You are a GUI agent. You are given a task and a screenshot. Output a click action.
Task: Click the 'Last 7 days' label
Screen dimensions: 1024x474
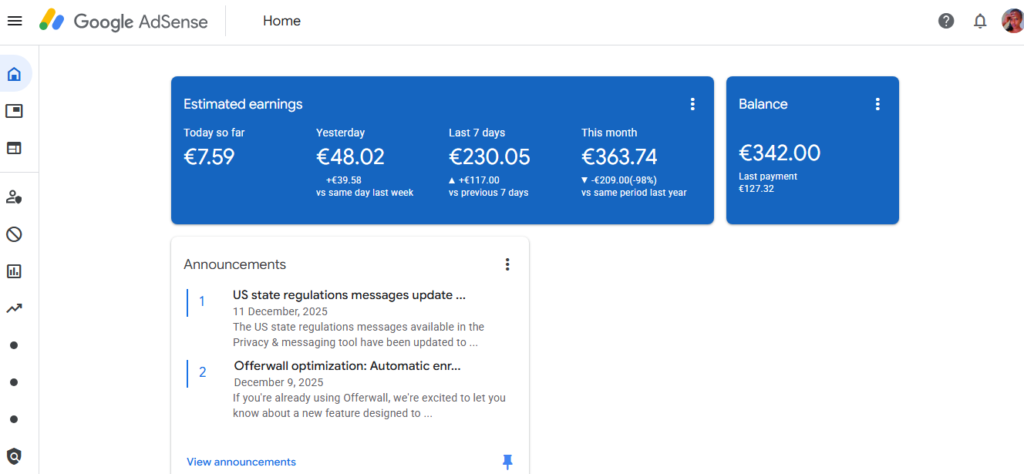click(477, 133)
